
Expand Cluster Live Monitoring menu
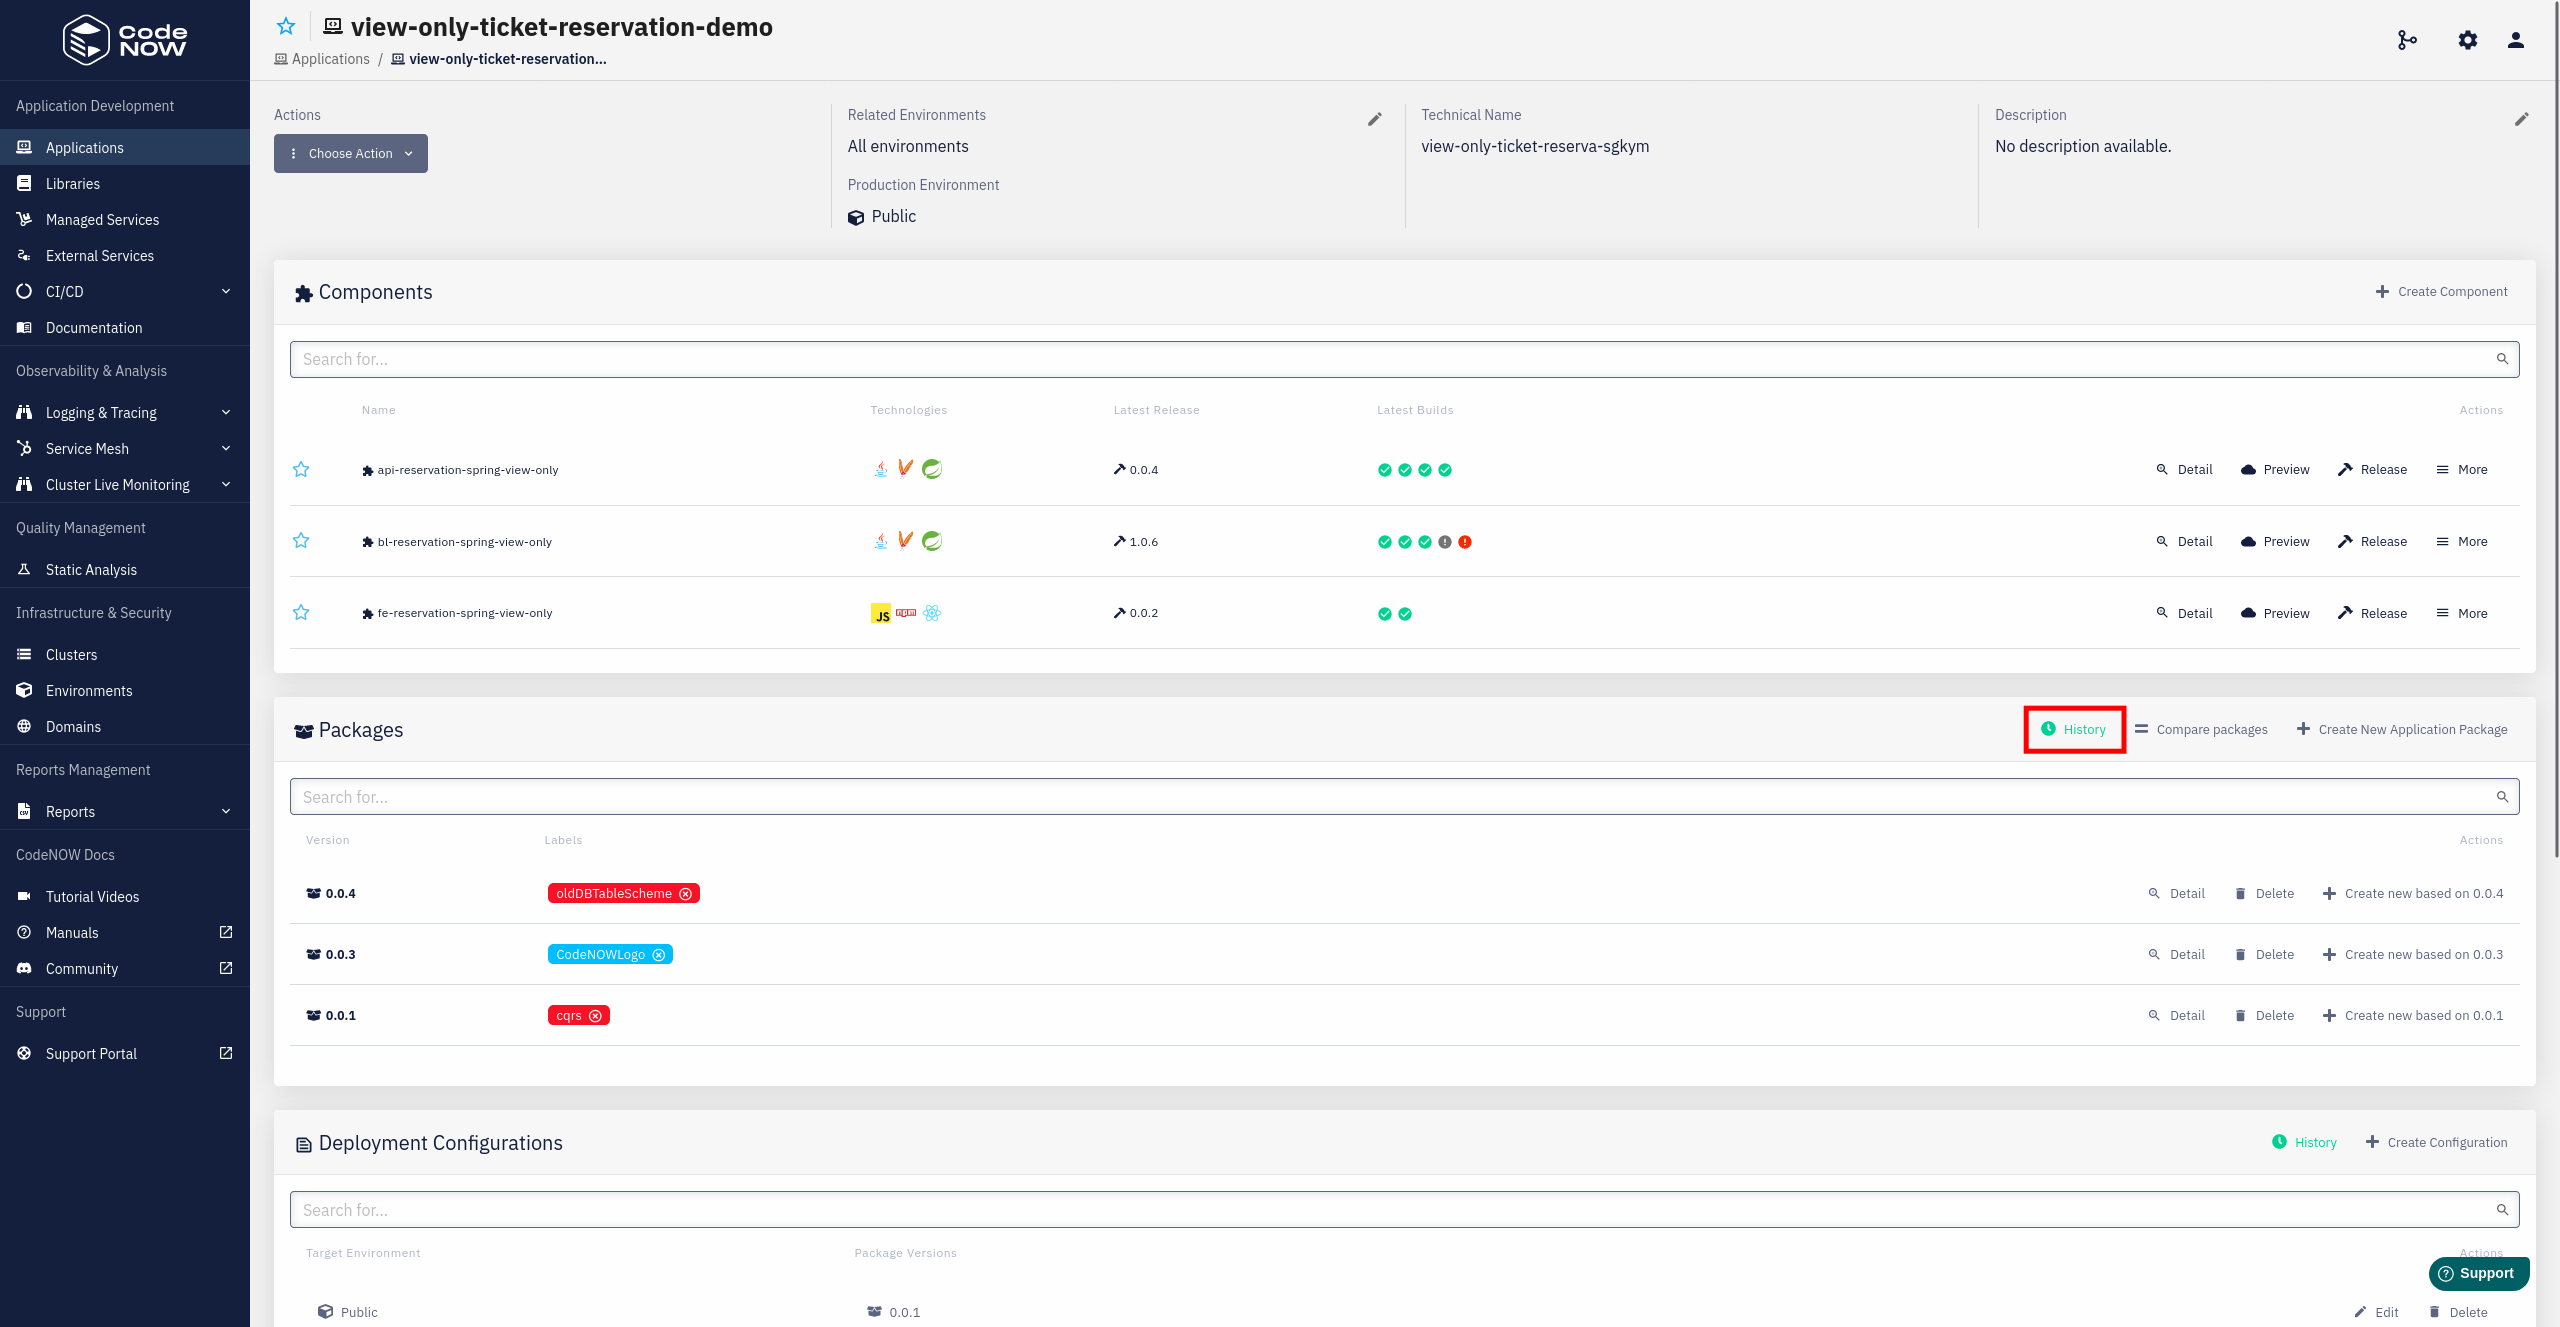pos(125,485)
